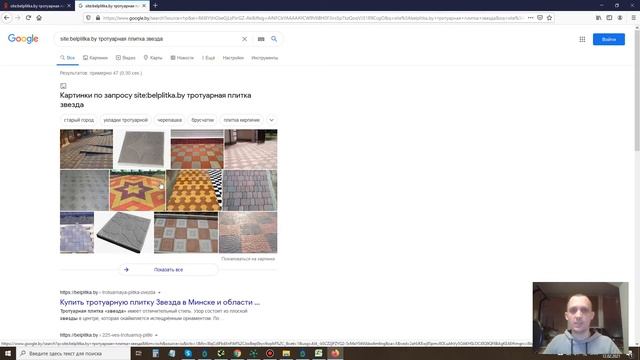Open Task View on the taskbar
This screenshot has height=360, width=640.
(x=139, y=353)
